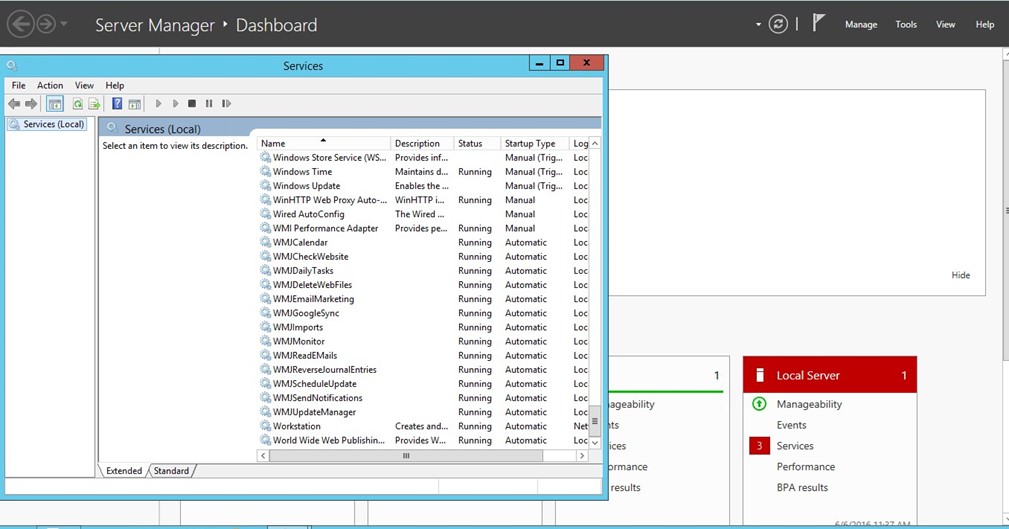Screen dimensions: 1009x529
Task: Click Server Manager back navigation button
Action: pos(21,24)
